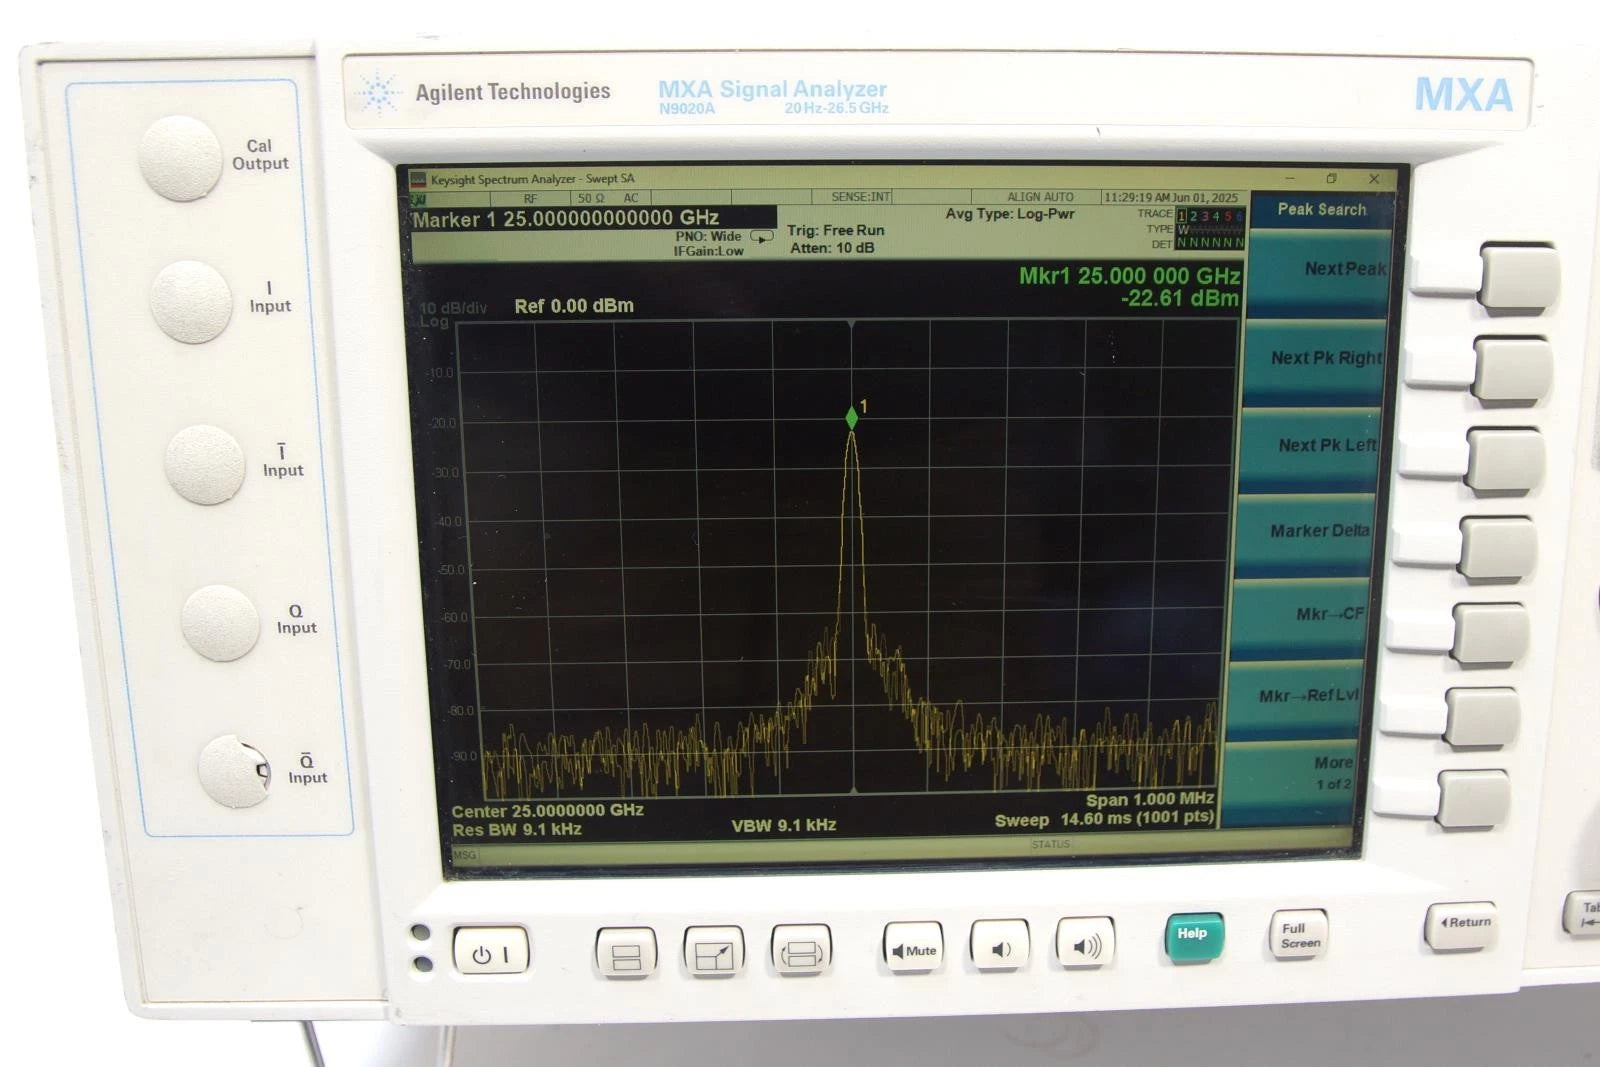Click the Marker 1 frequency entry field
The image size is (1600, 1067).
pyautogui.click(x=594, y=219)
